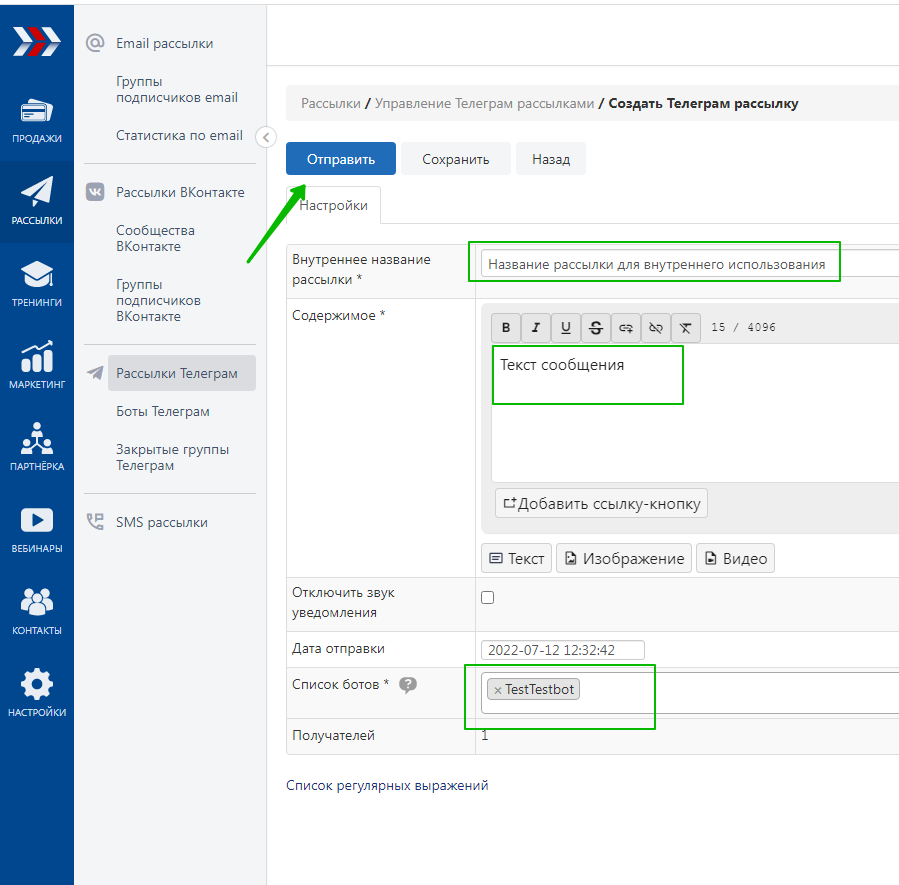The image size is (899, 885).
Task: Click the Дата отправки date field
Action: pyautogui.click(x=562, y=650)
